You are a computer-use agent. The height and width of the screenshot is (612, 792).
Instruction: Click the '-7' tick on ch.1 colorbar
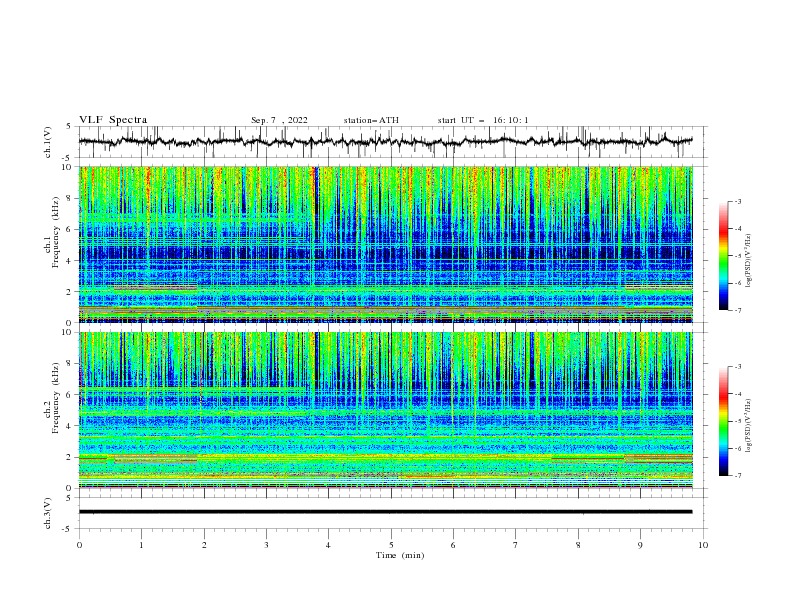point(738,310)
